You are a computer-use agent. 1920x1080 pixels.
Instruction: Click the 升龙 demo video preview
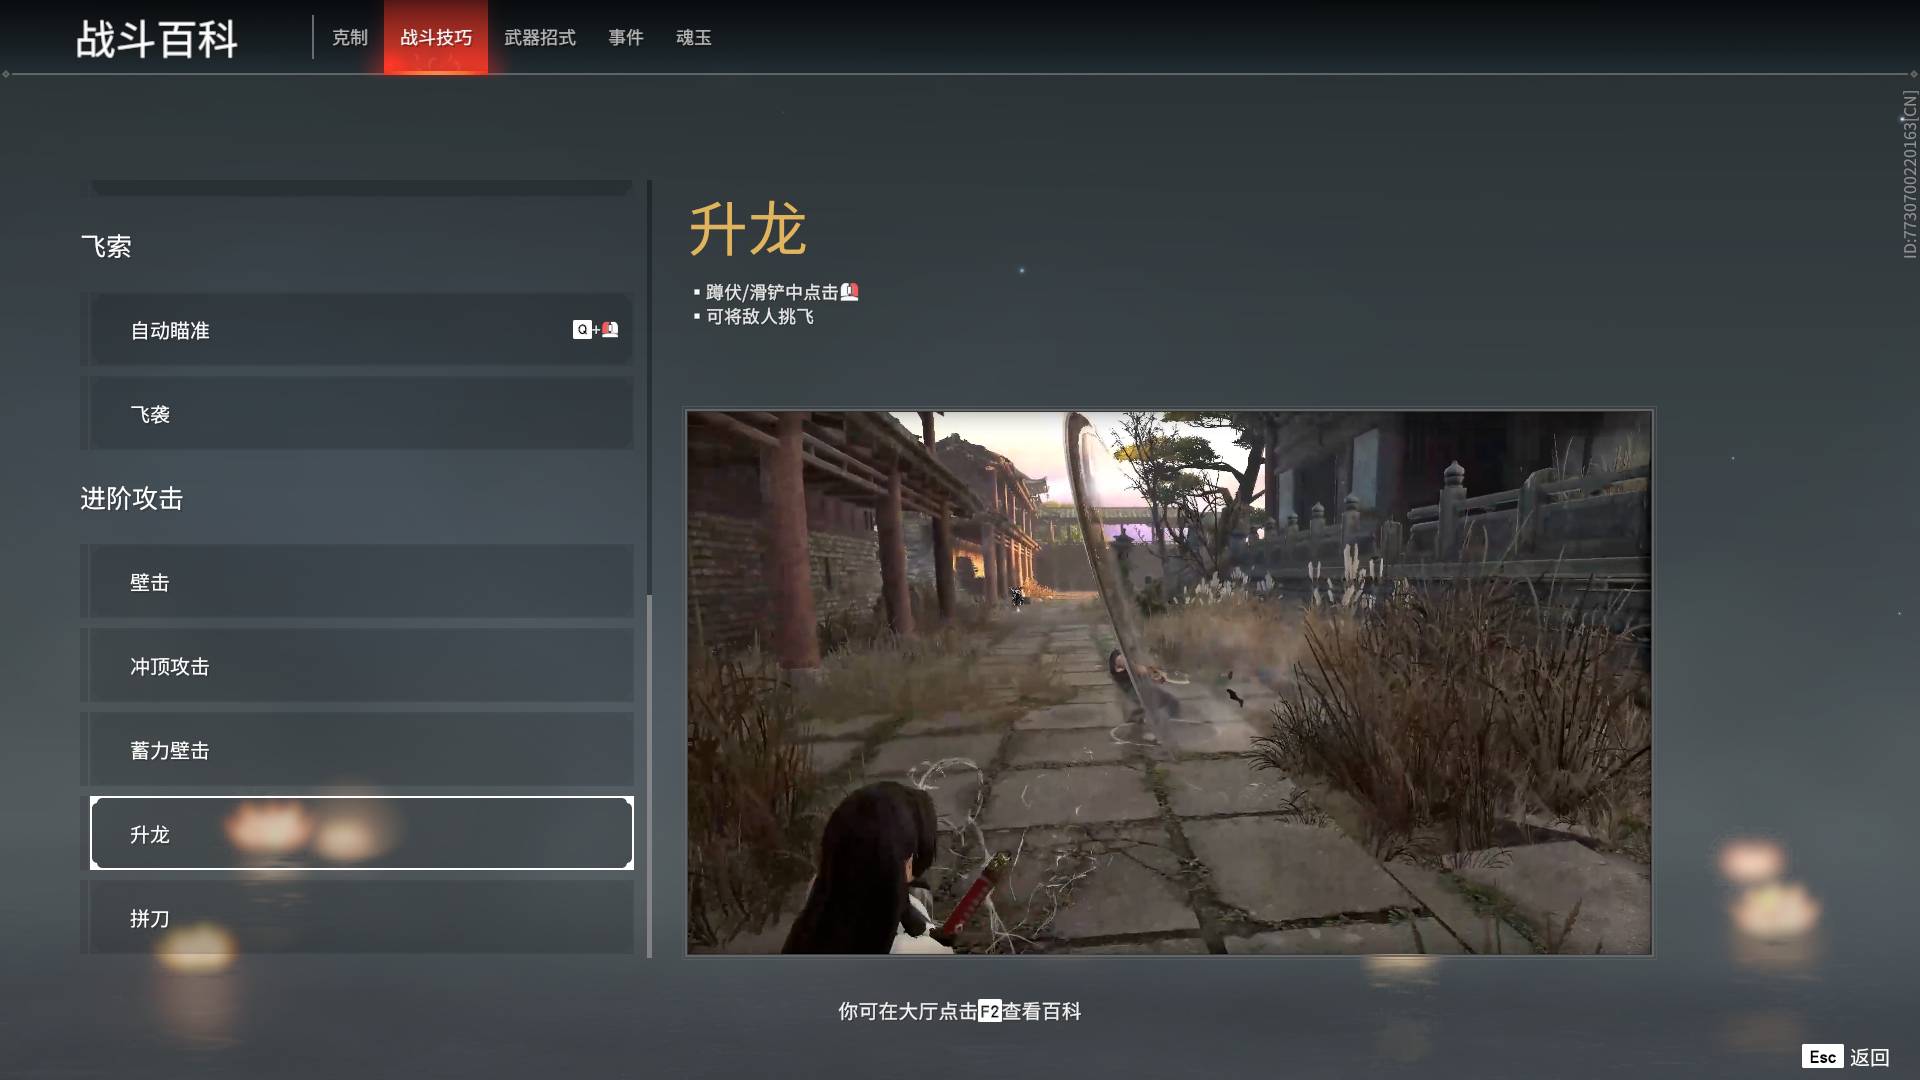1169,682
